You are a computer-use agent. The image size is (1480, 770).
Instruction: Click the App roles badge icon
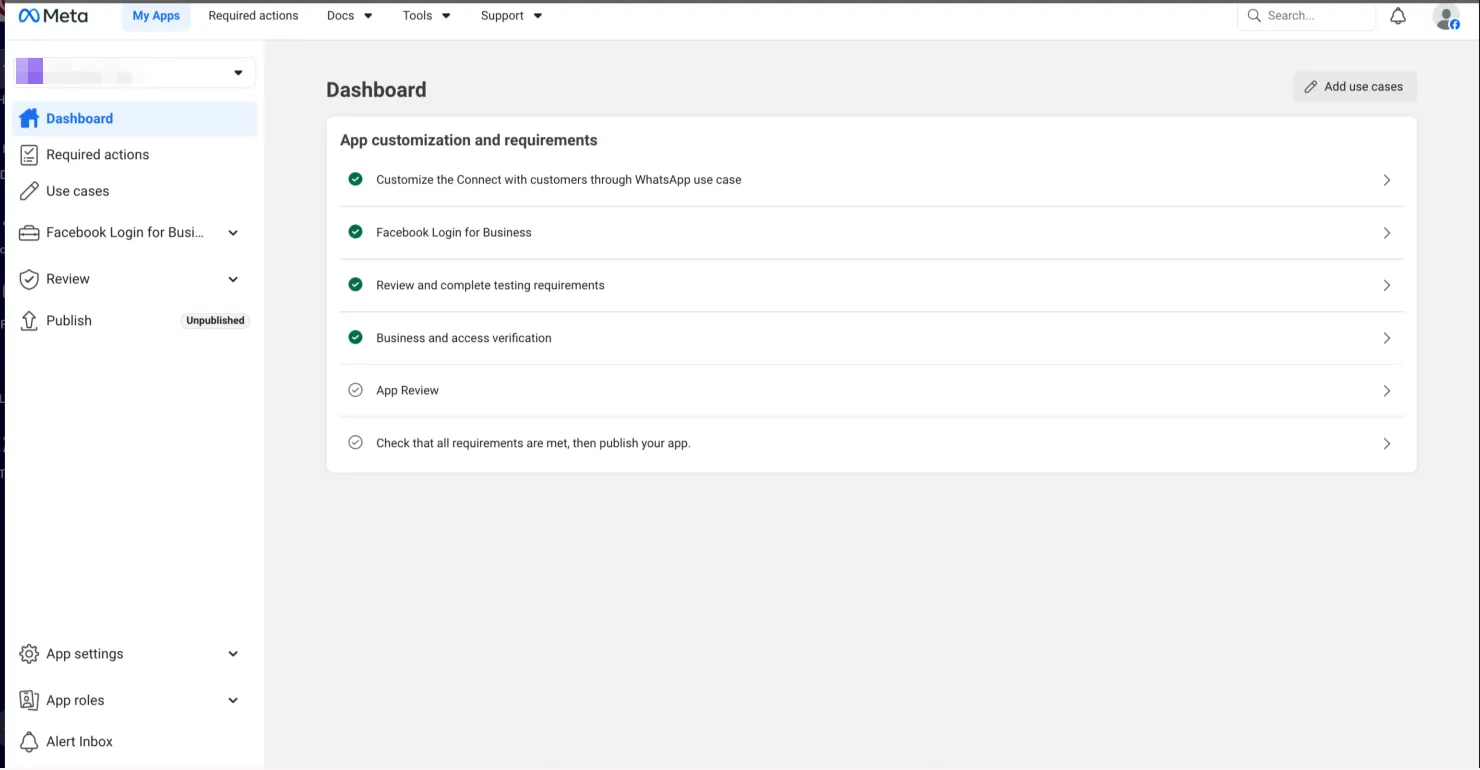coord(29,701)
